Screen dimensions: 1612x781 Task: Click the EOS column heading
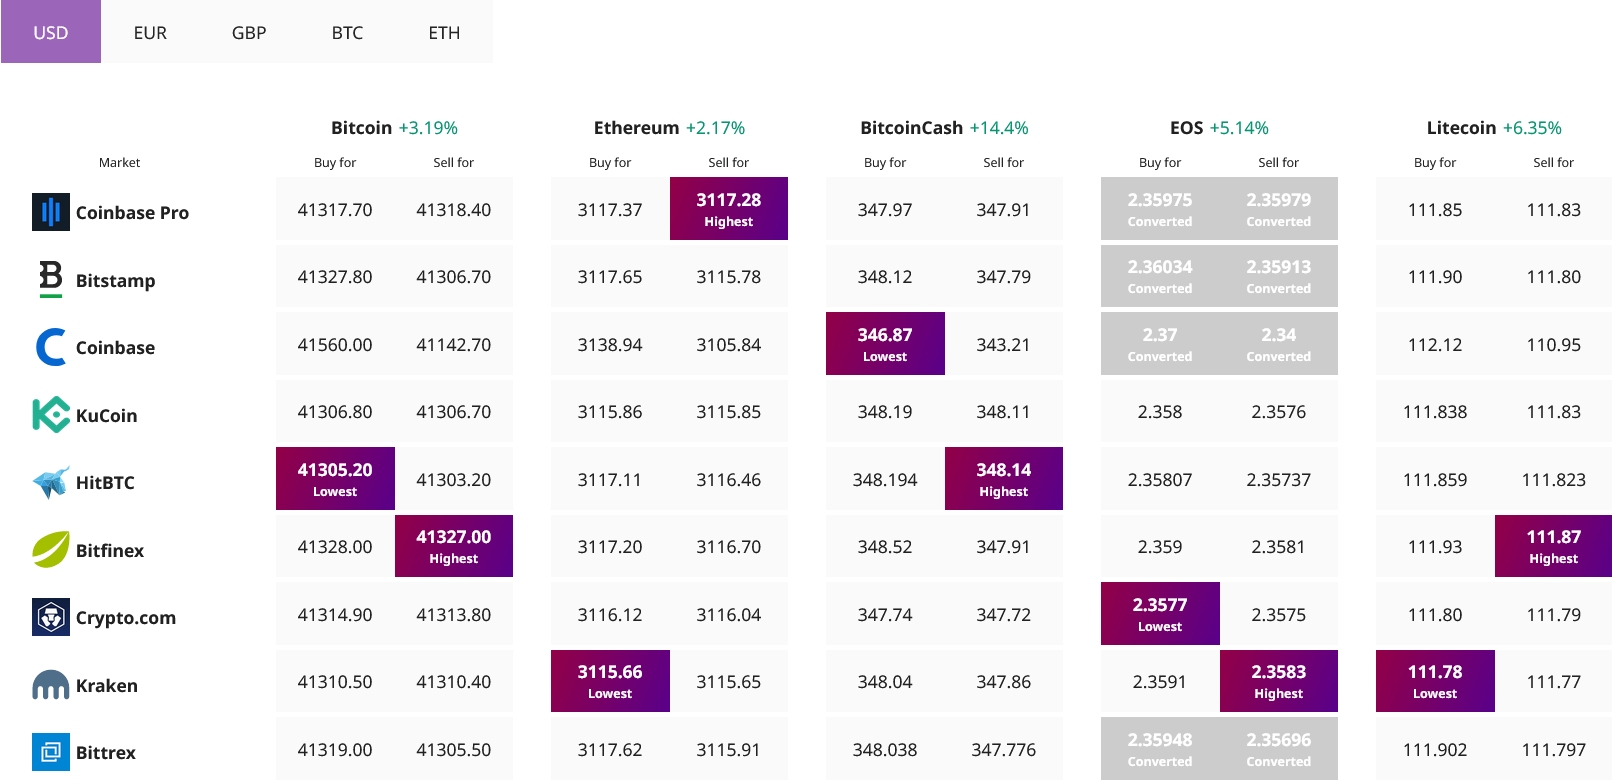pos(1186,127)
